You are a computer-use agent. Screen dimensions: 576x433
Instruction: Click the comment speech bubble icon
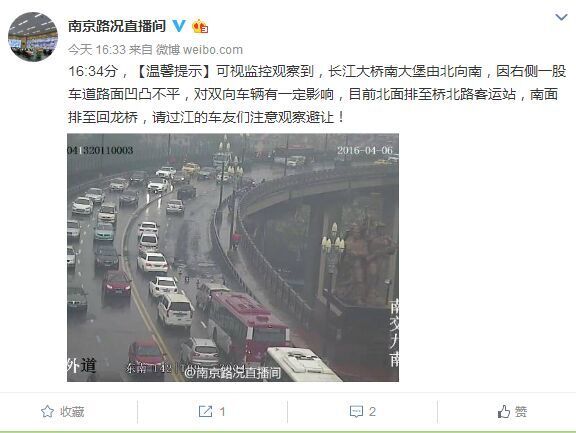356,412
